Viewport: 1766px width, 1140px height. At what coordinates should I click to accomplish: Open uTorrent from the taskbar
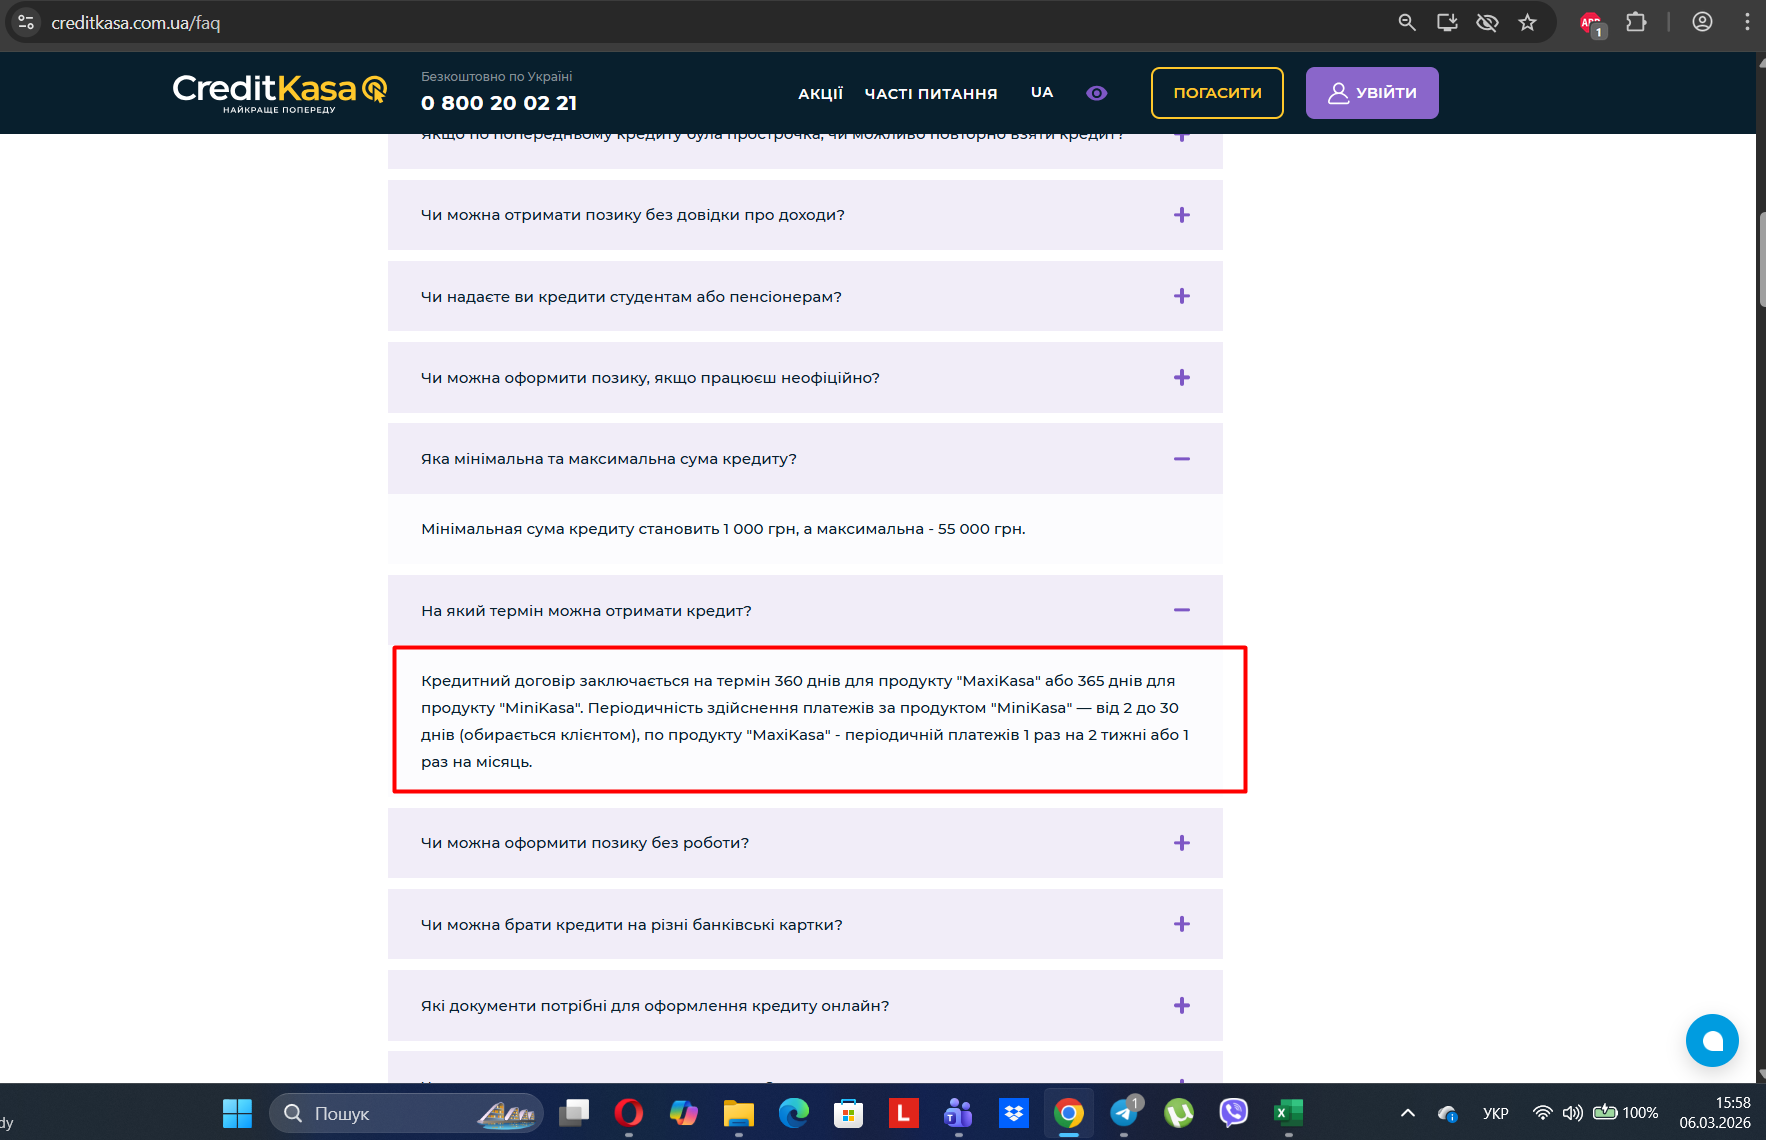pyautogui.click(x=1179, y=1113)
